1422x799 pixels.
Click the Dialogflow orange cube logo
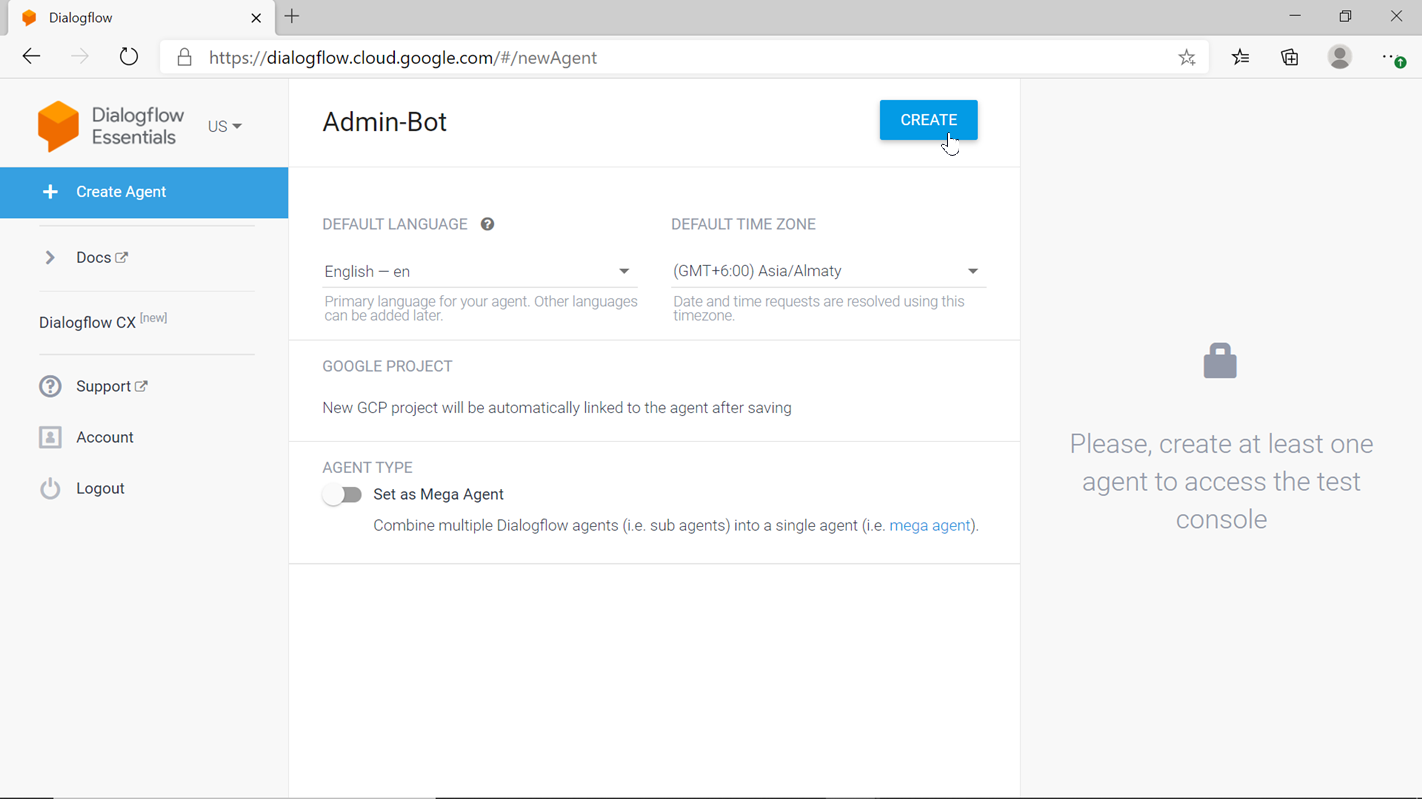(x=58, y=126)
